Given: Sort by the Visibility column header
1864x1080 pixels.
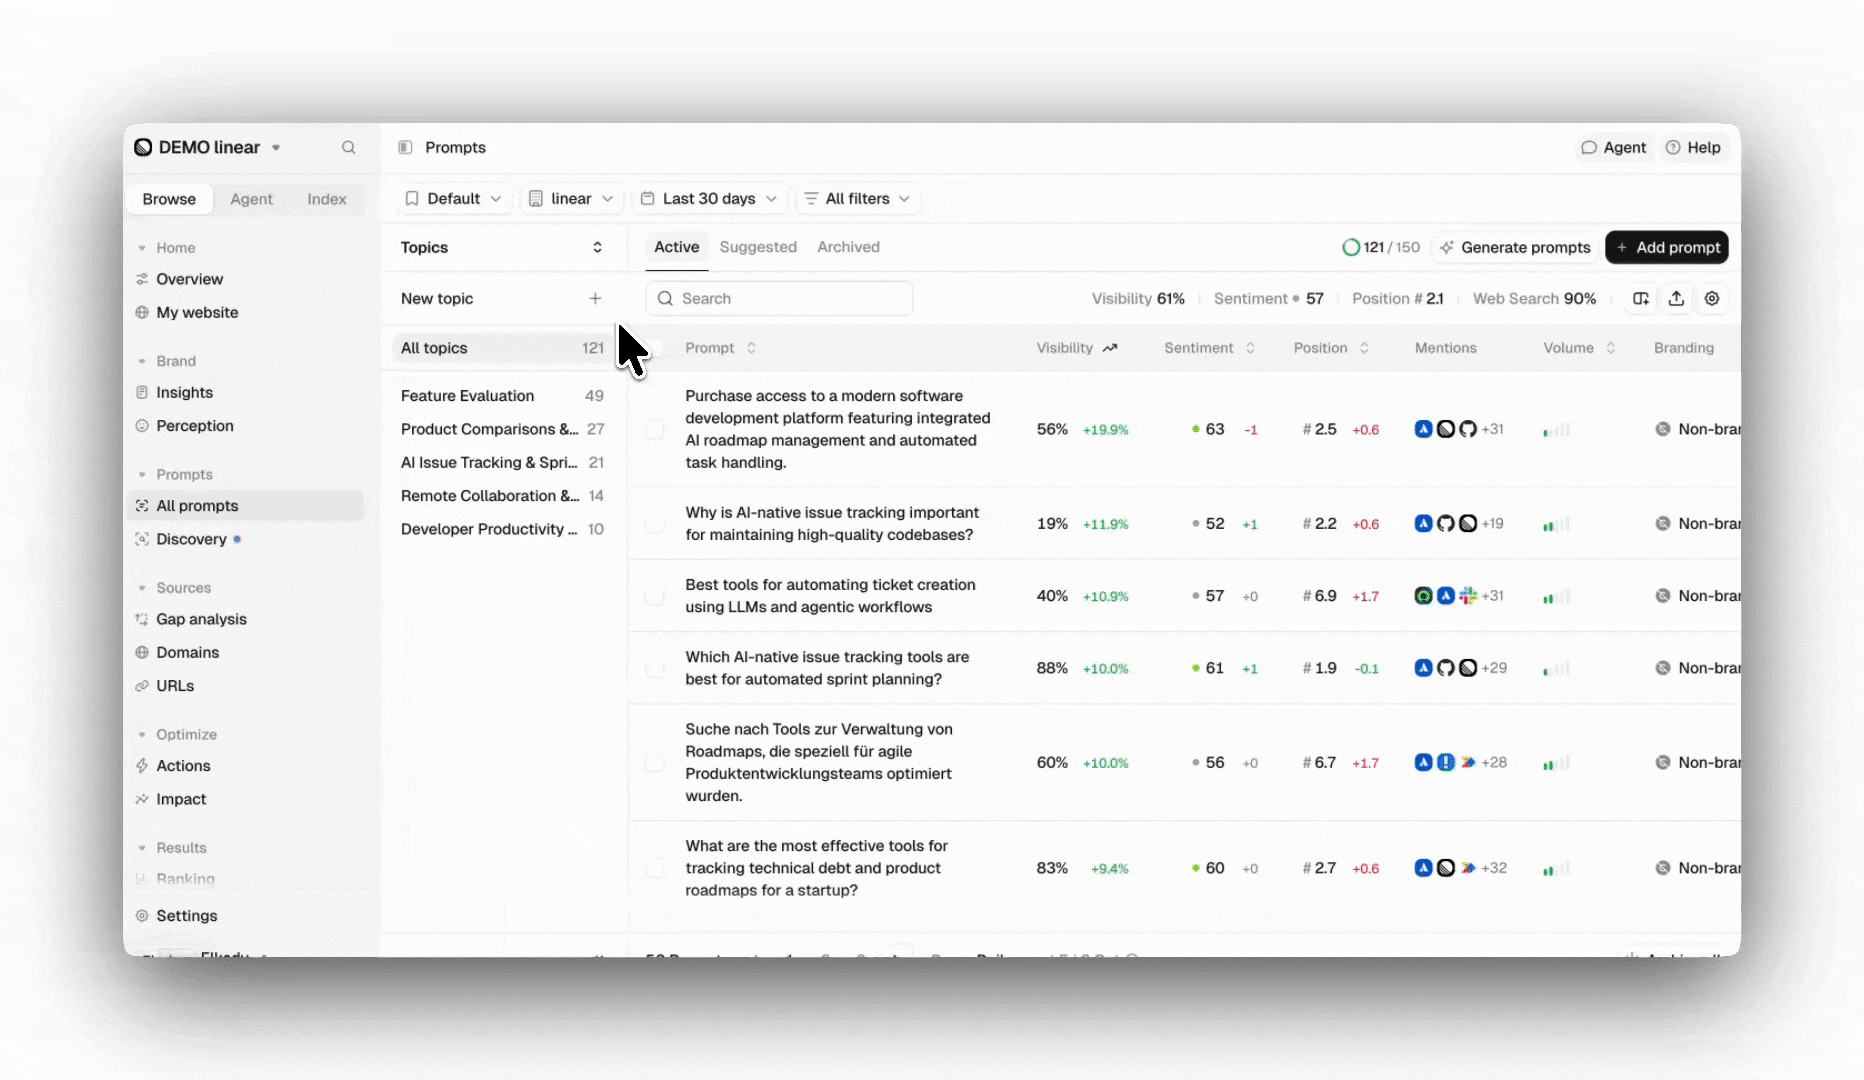Looking at the screenshot, I should pyautogui.click(x=1076, y=348).
